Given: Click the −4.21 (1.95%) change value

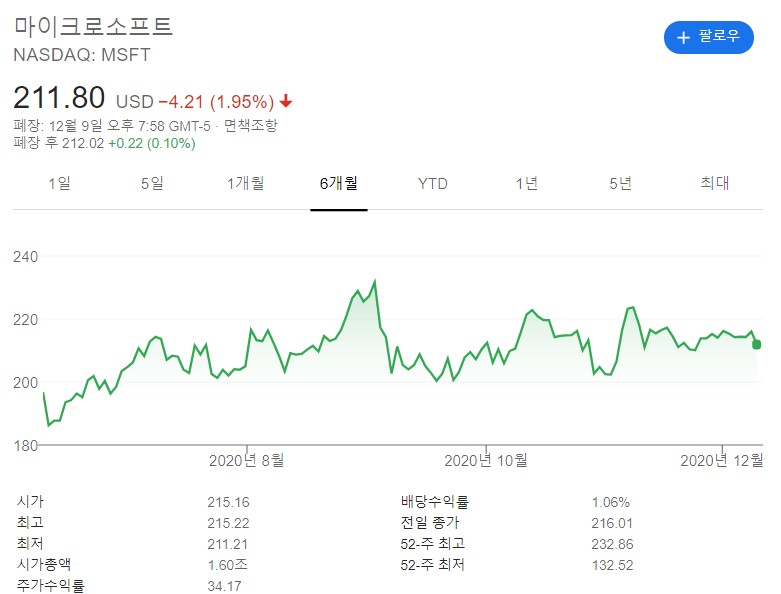Looking at the screenshot, I should [x=216, y=102].
